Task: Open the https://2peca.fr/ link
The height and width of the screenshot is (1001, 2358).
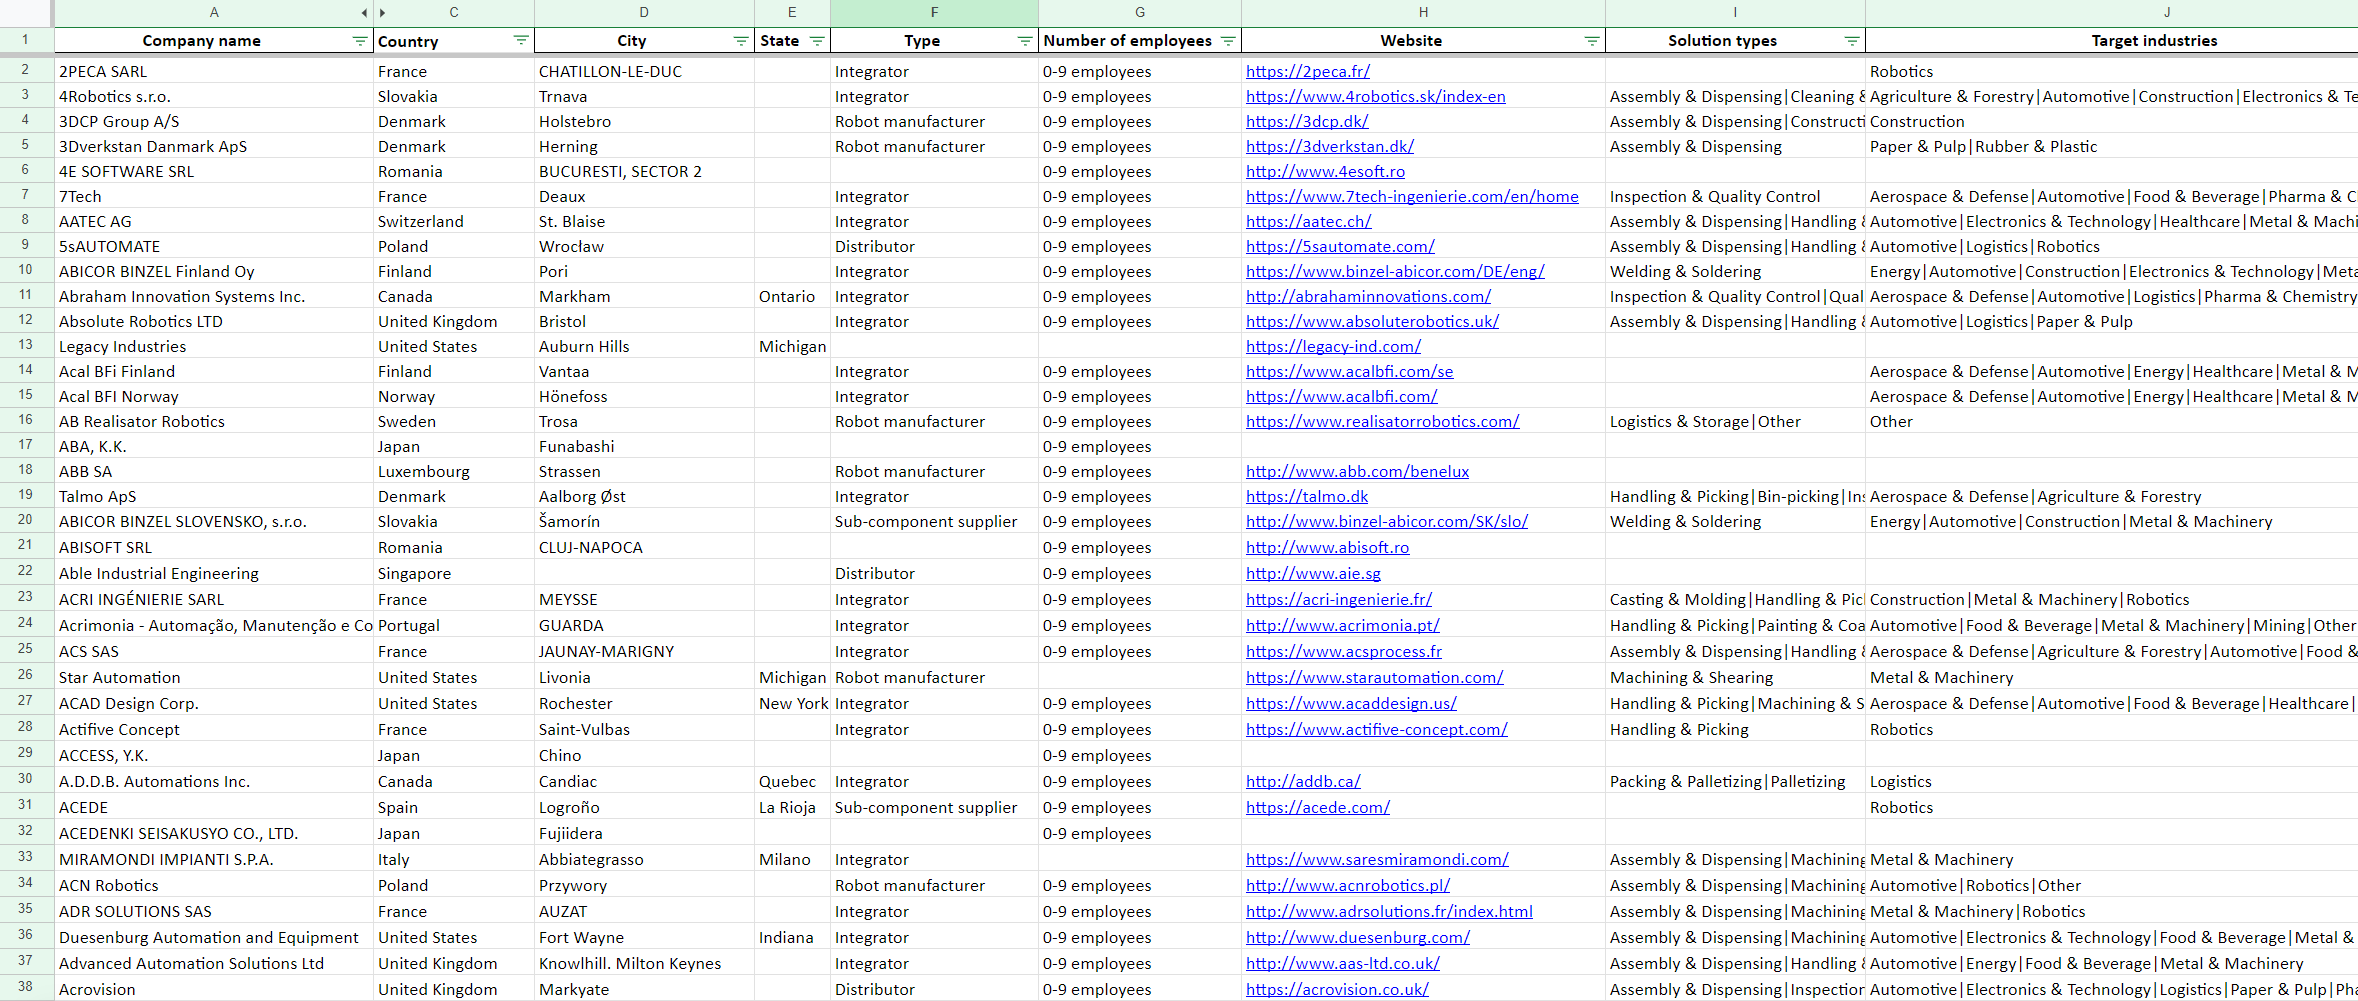Action: coord(1307,72)
